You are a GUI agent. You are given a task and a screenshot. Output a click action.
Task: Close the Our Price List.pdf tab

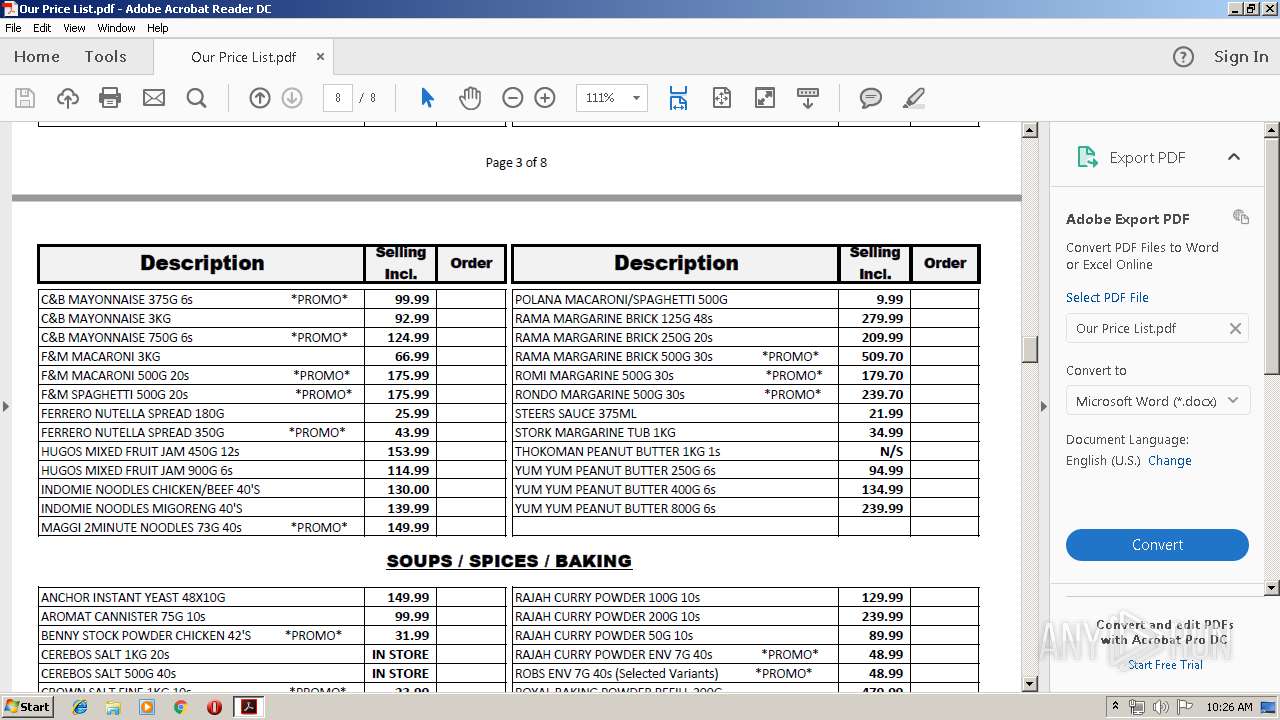tap(320, 57)
